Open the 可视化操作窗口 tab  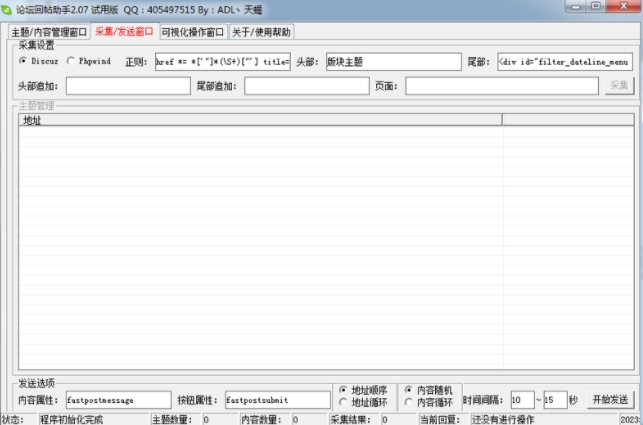[x=194, y=32]
